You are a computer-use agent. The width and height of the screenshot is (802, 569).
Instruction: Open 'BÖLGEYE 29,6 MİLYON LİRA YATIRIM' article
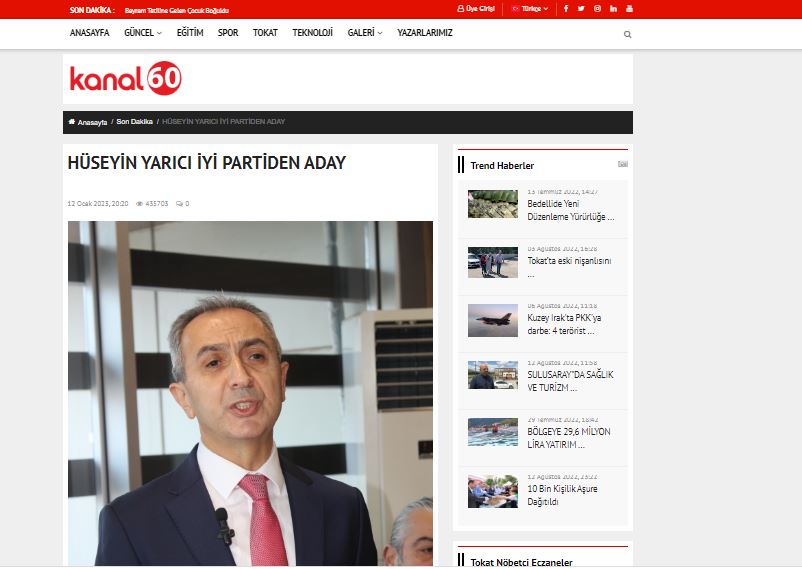pyautogui.click(x=569, y=438)
